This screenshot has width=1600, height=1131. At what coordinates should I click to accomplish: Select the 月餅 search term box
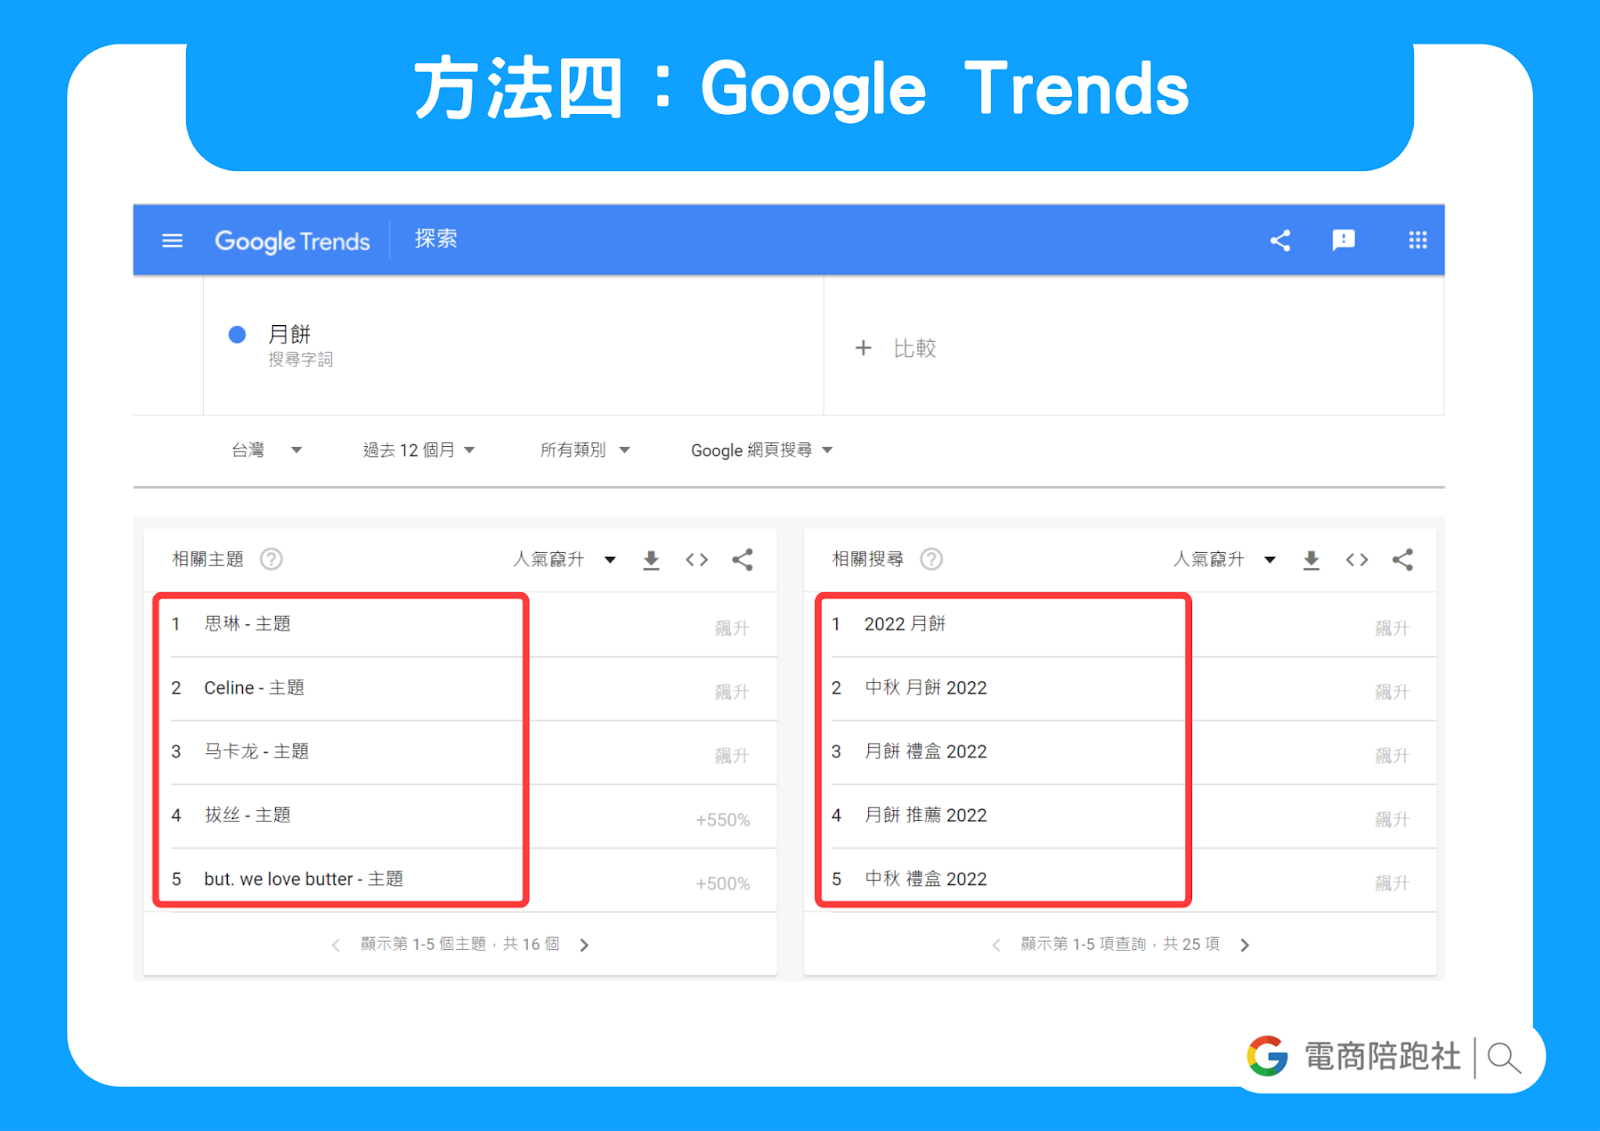[513, 346]
